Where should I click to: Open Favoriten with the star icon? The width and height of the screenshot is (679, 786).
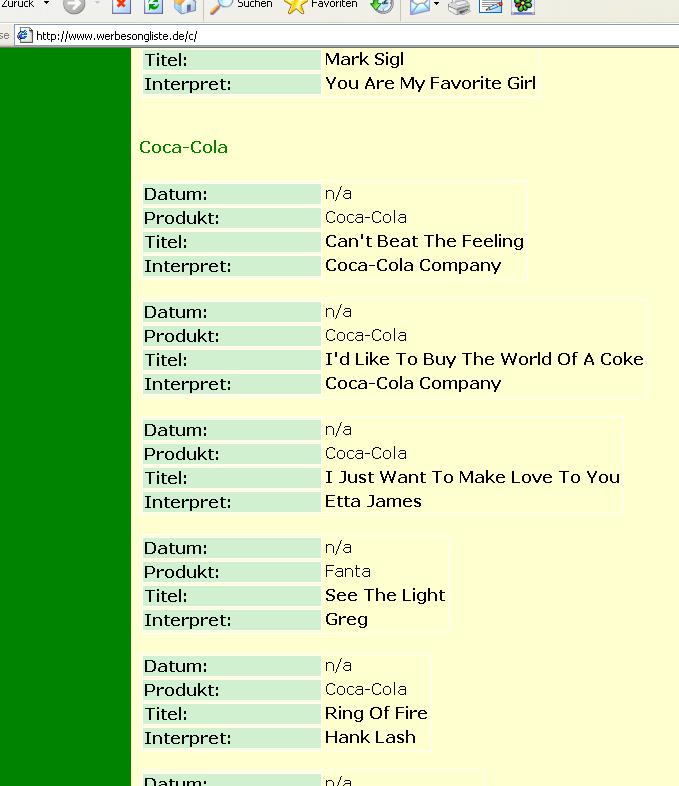click(321, 6)
